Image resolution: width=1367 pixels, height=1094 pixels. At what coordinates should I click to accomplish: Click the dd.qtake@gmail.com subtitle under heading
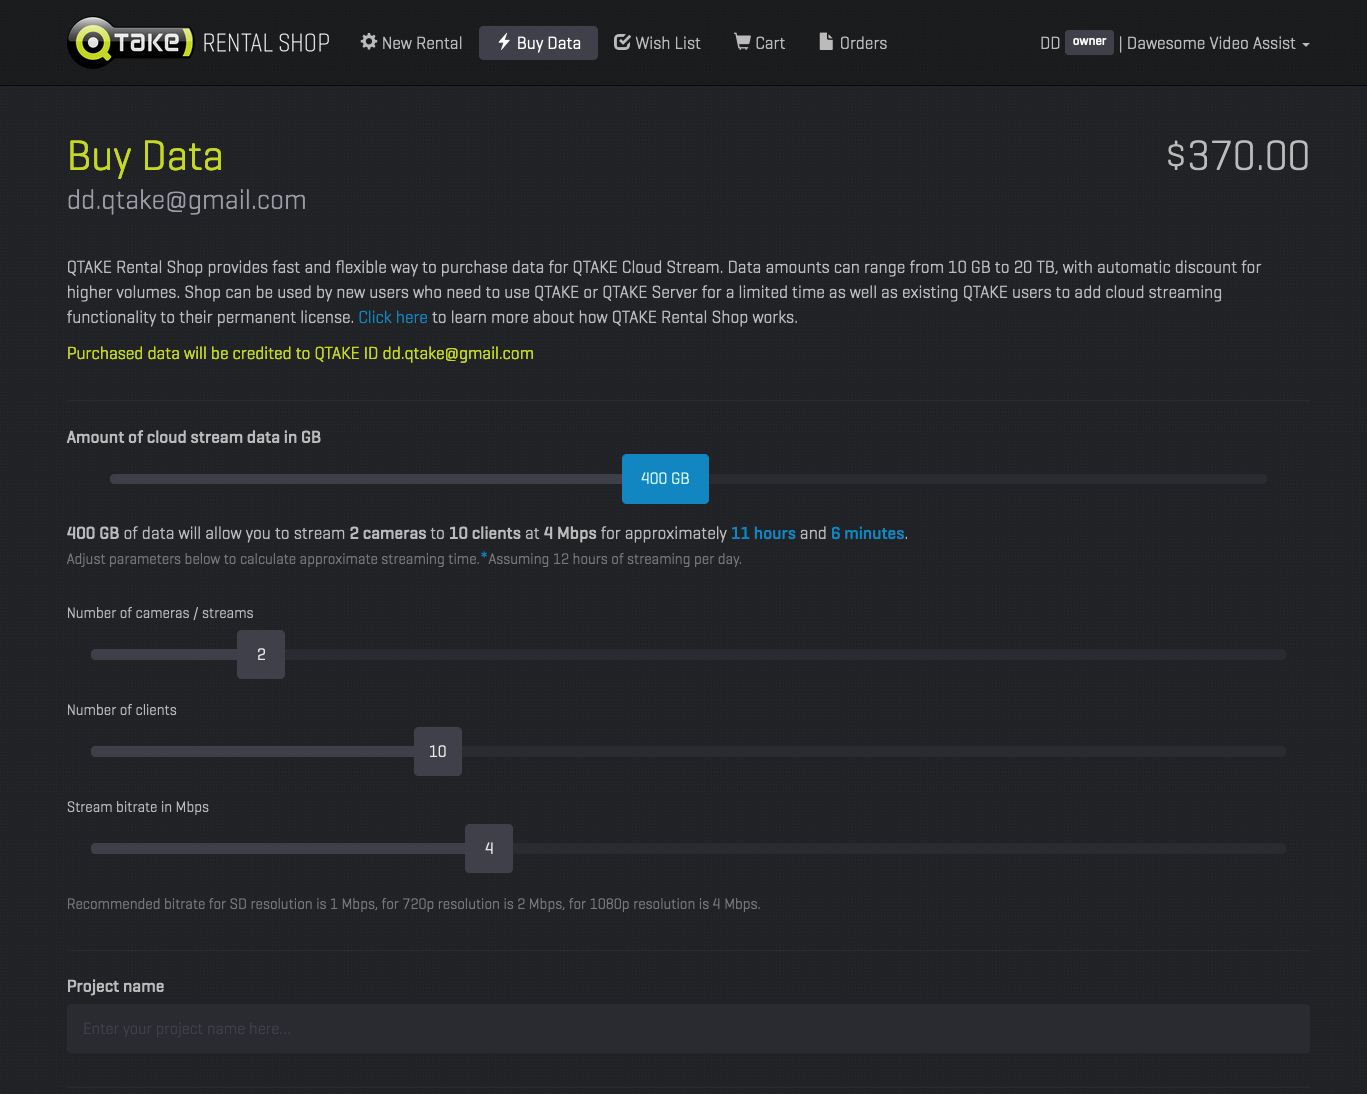point(187,200)
